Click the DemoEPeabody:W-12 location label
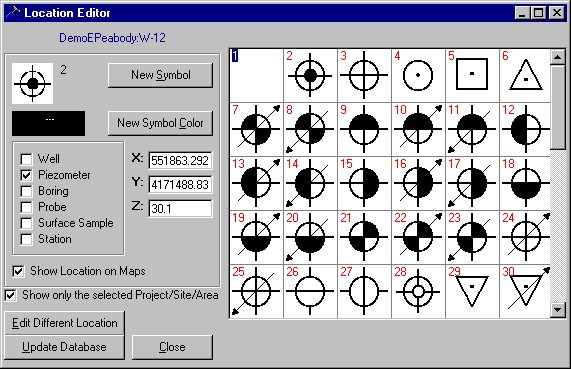 pos(112,38)
